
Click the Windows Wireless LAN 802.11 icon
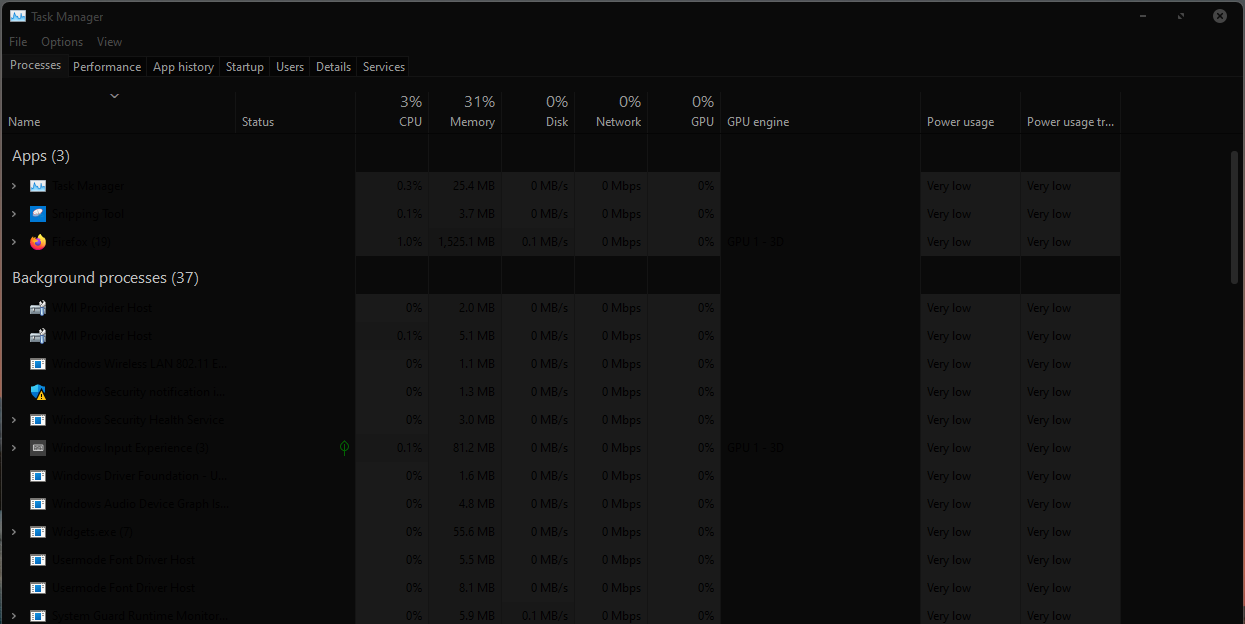click(x=37, y=363)
